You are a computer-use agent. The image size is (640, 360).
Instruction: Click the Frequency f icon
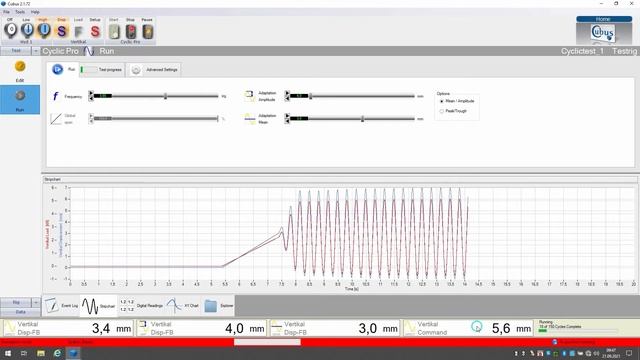click(56, 96)
